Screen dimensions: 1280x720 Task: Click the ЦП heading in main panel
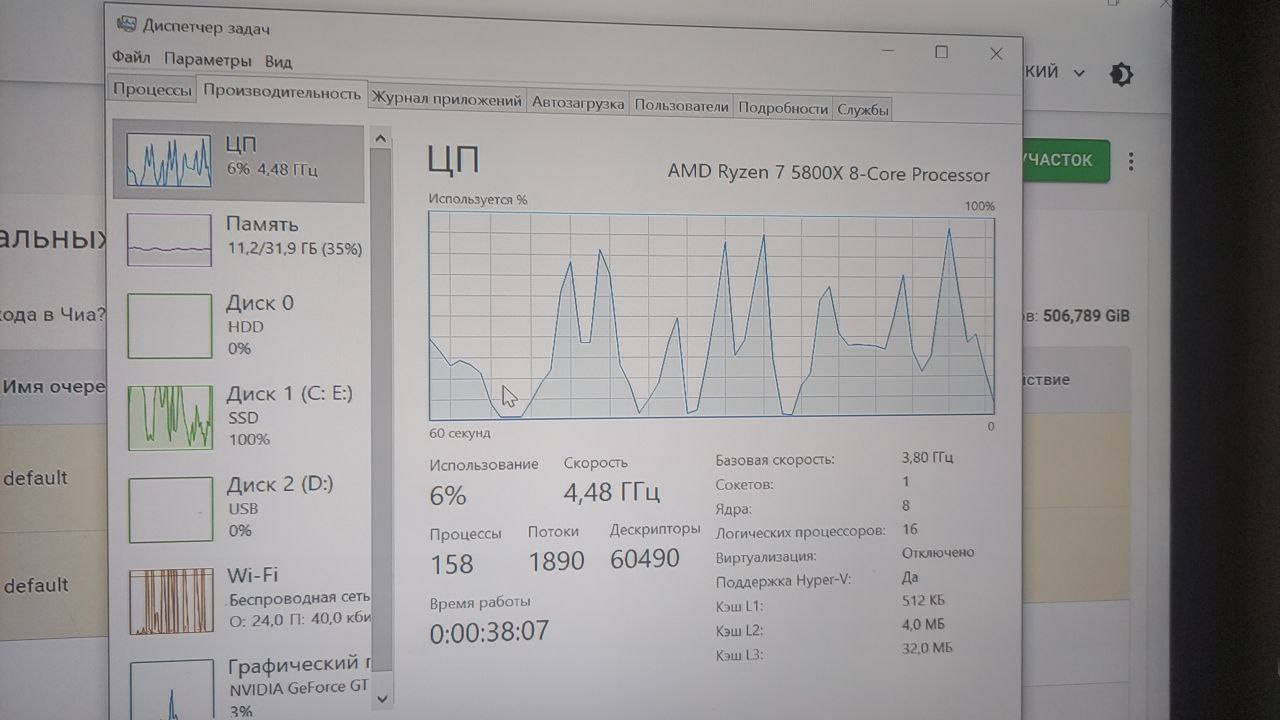point(453,159)
